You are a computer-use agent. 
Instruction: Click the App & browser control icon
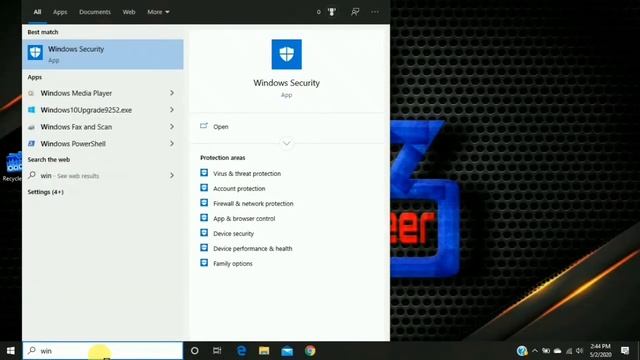[204, 218]
